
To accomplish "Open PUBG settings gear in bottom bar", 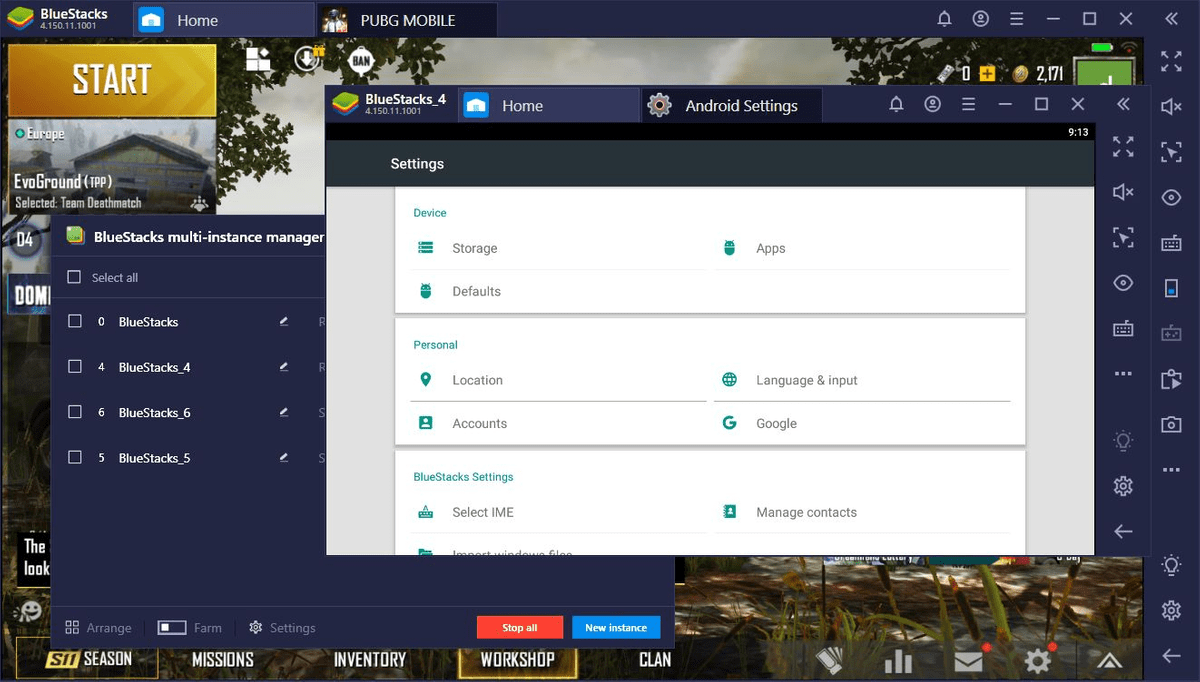I will pyautogui.click(x=1038, y=660).
